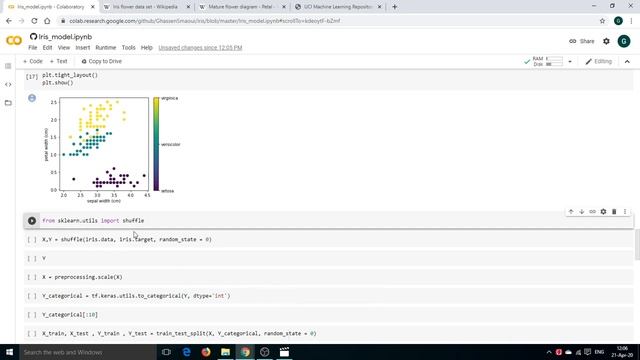
Task: Move cell up with arrow icon
Action: (x=571, y=211)
